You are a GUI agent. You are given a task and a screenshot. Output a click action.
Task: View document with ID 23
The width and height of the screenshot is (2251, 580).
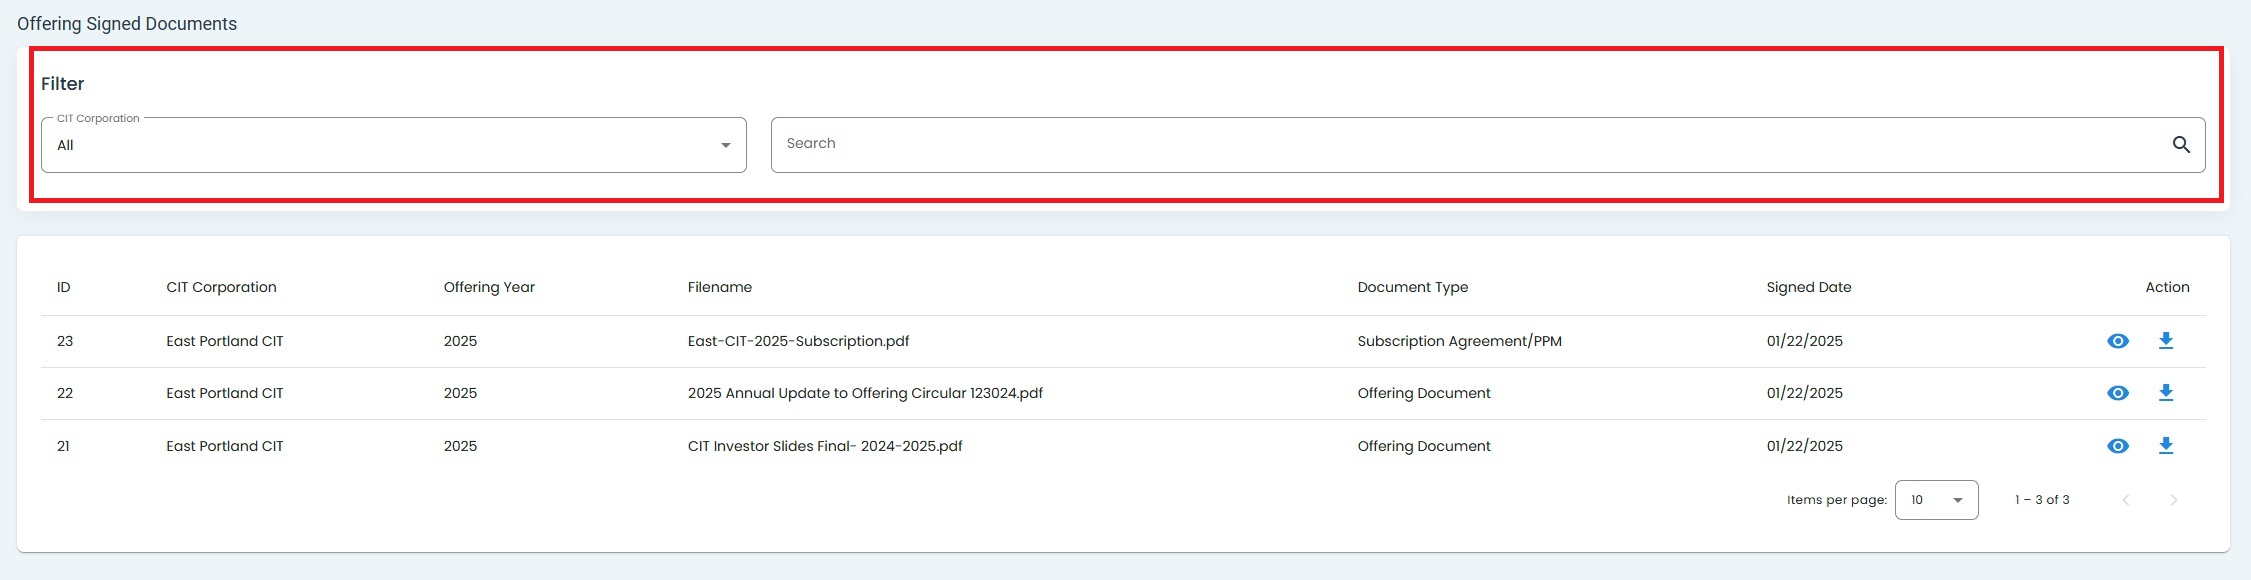tap(2117, 341)
